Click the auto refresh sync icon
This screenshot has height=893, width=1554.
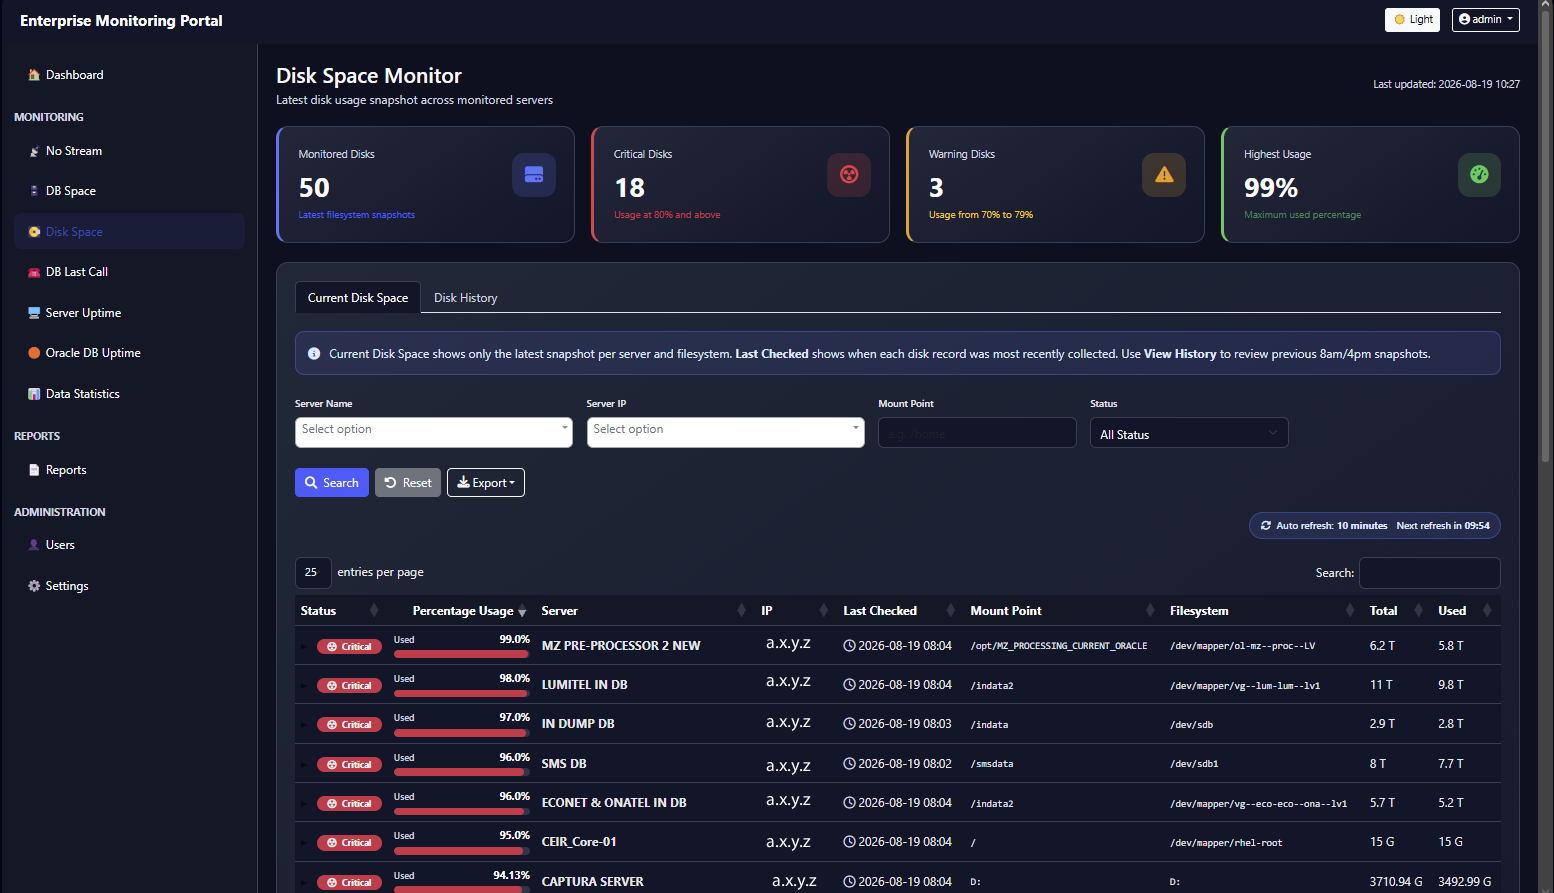pyautogui.click(x=1266, y=526)
